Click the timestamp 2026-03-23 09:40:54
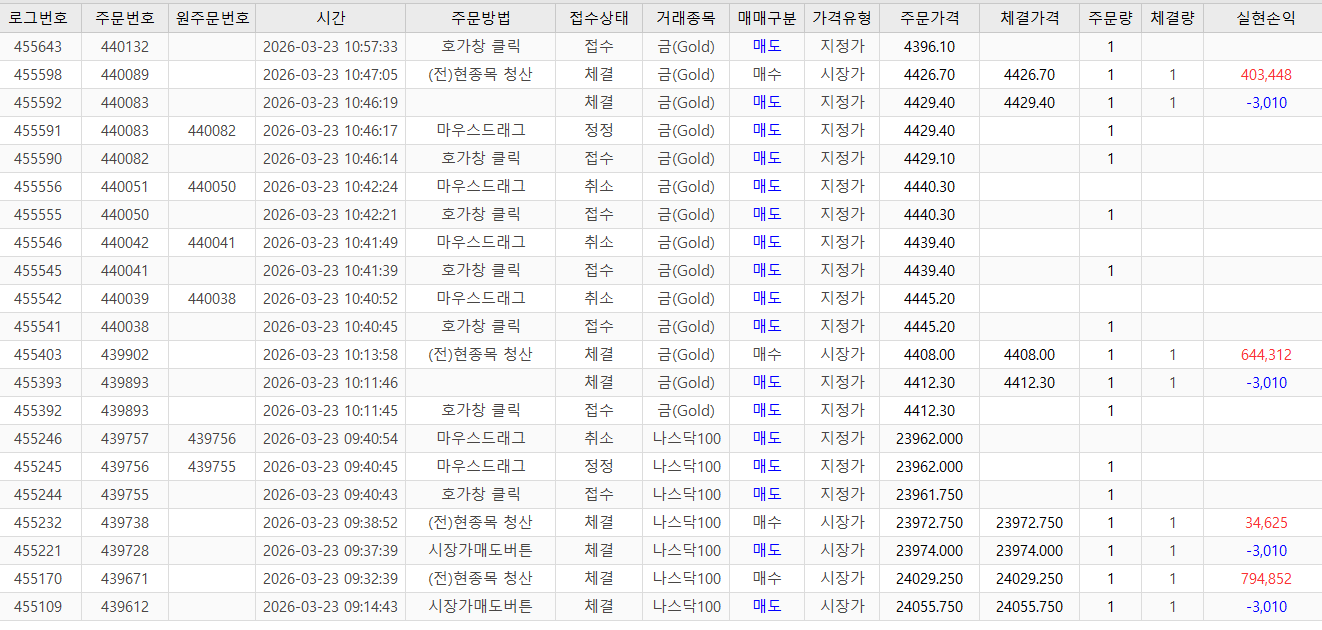 pos(330,439)
